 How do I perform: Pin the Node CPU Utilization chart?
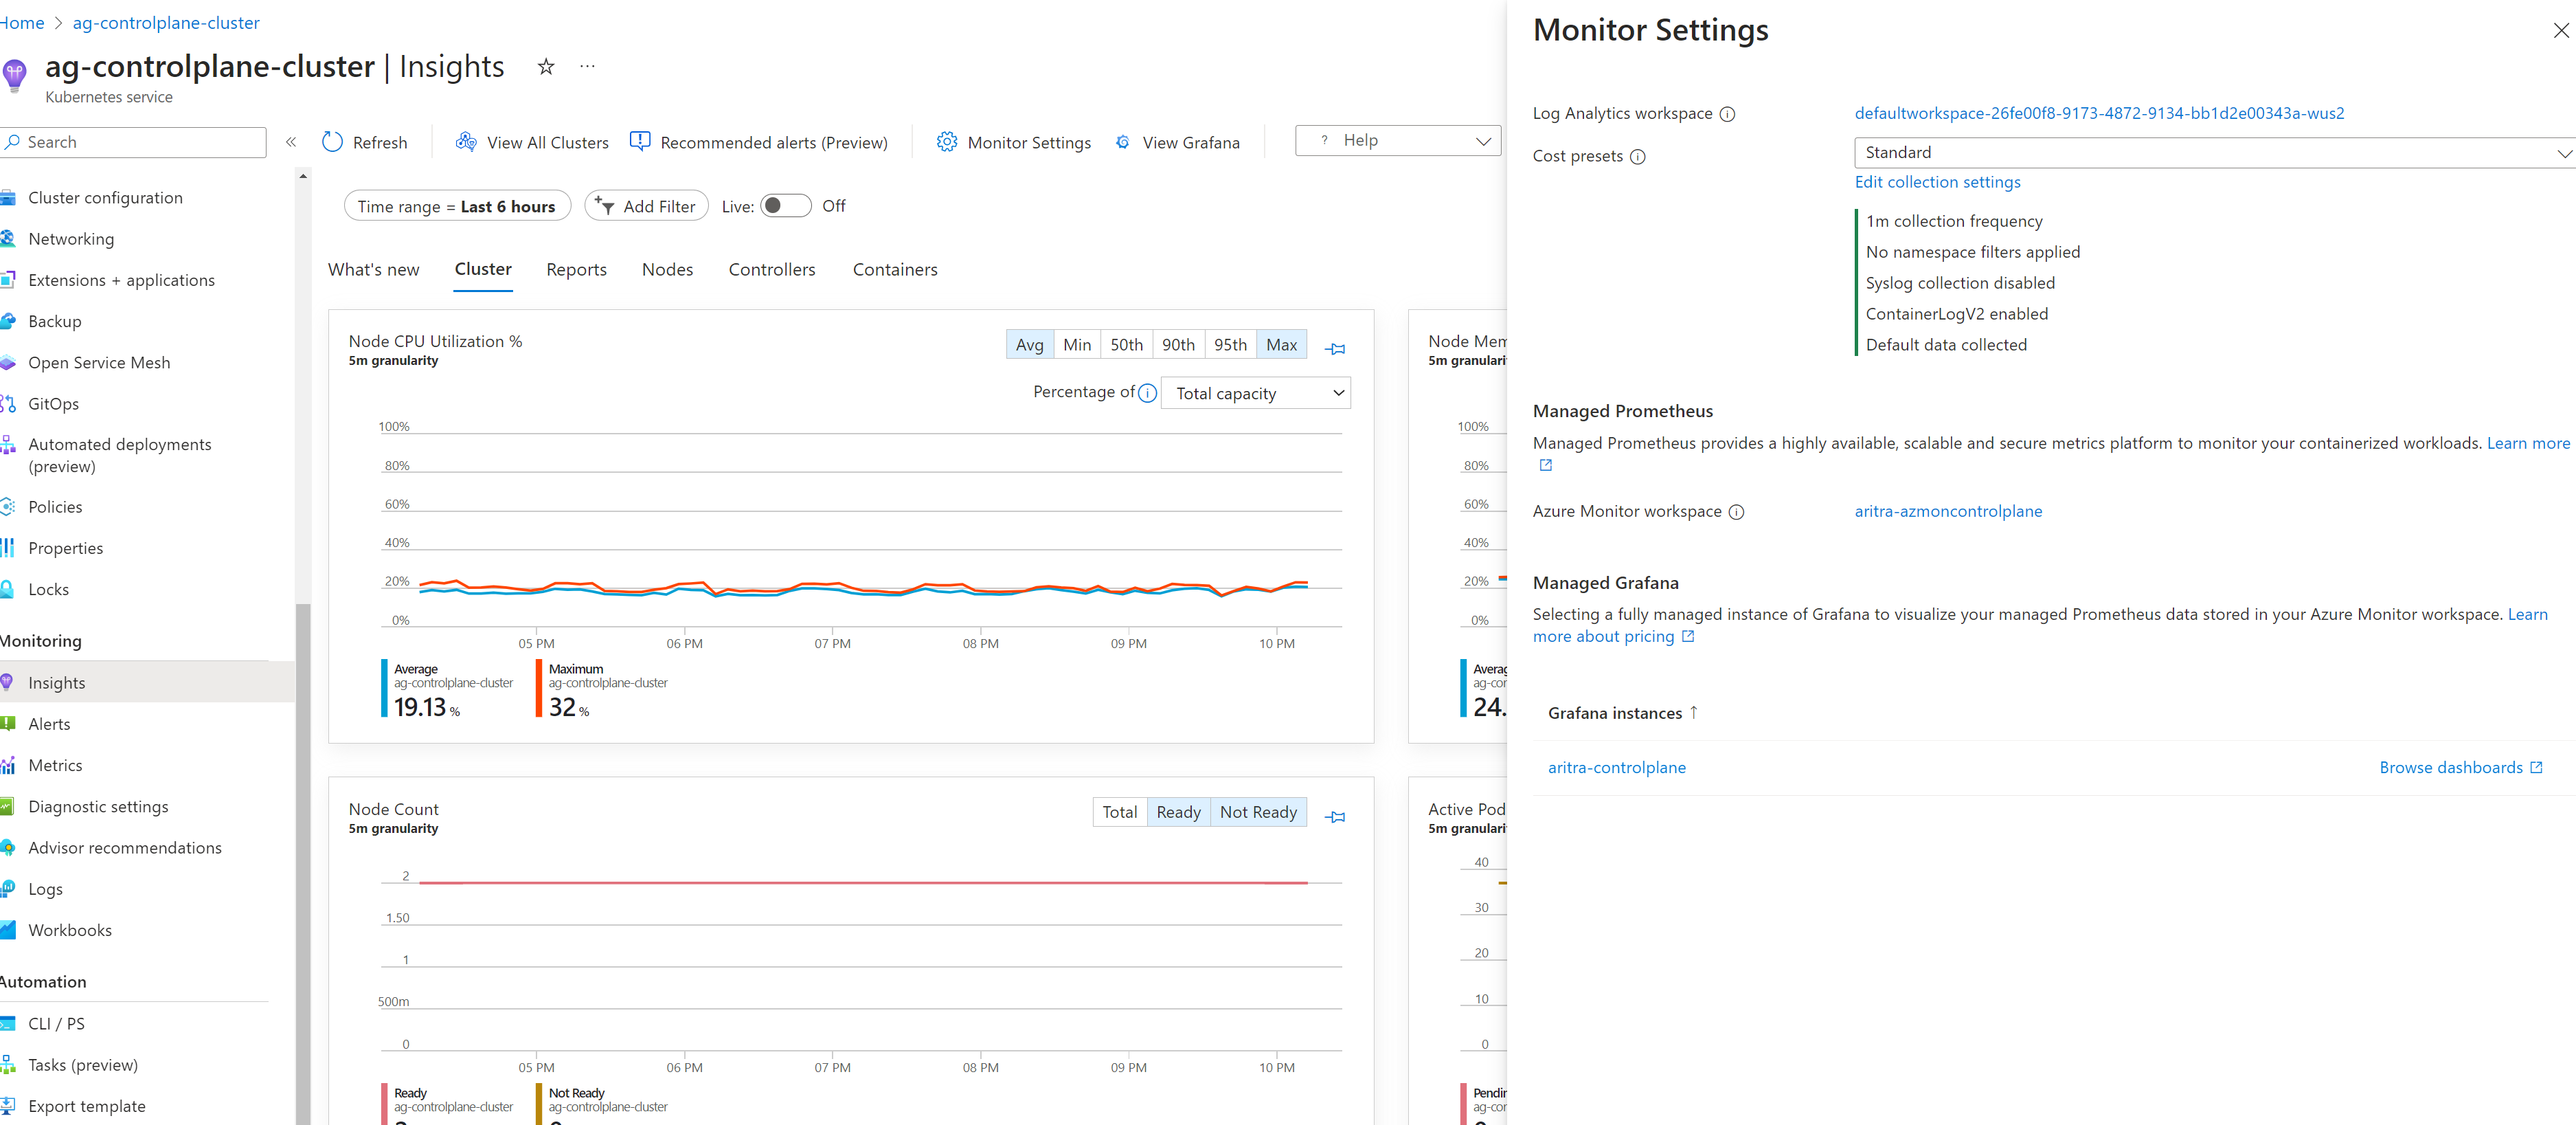[x=1335, y=349]
